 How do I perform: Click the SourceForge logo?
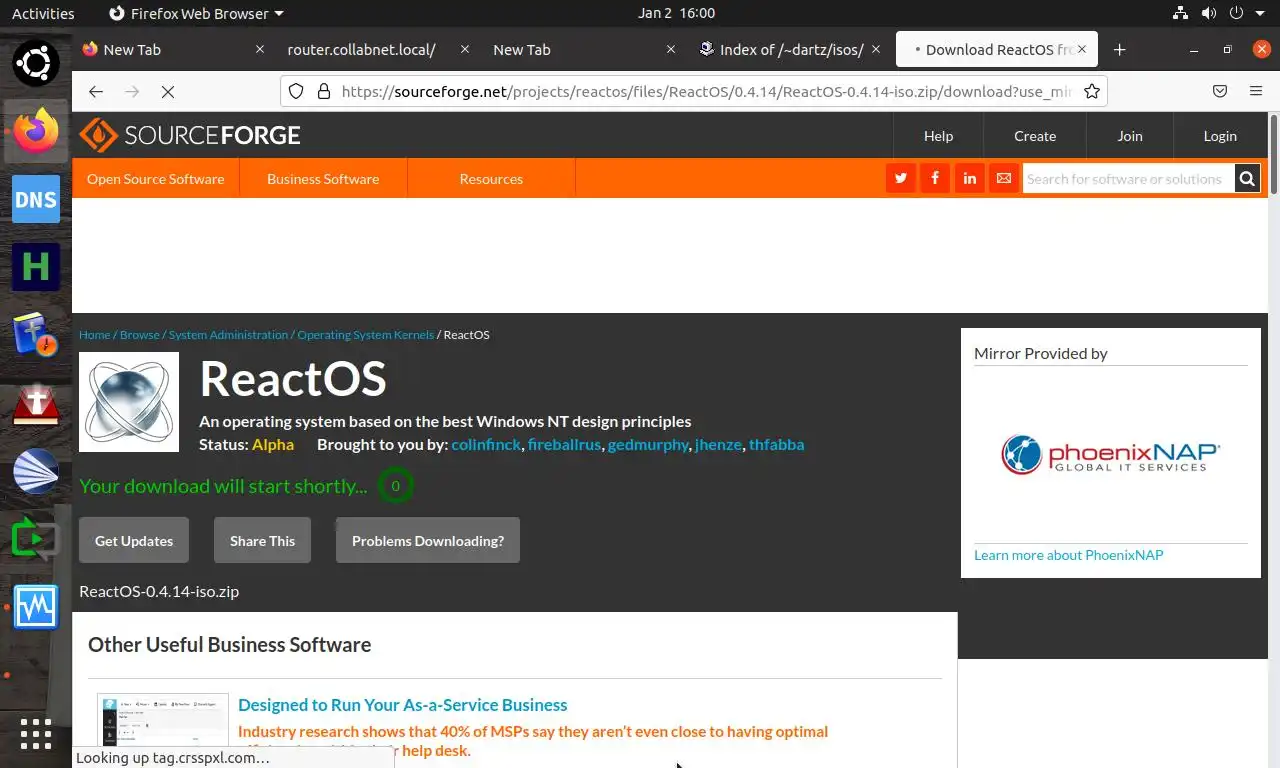[190, 135]
